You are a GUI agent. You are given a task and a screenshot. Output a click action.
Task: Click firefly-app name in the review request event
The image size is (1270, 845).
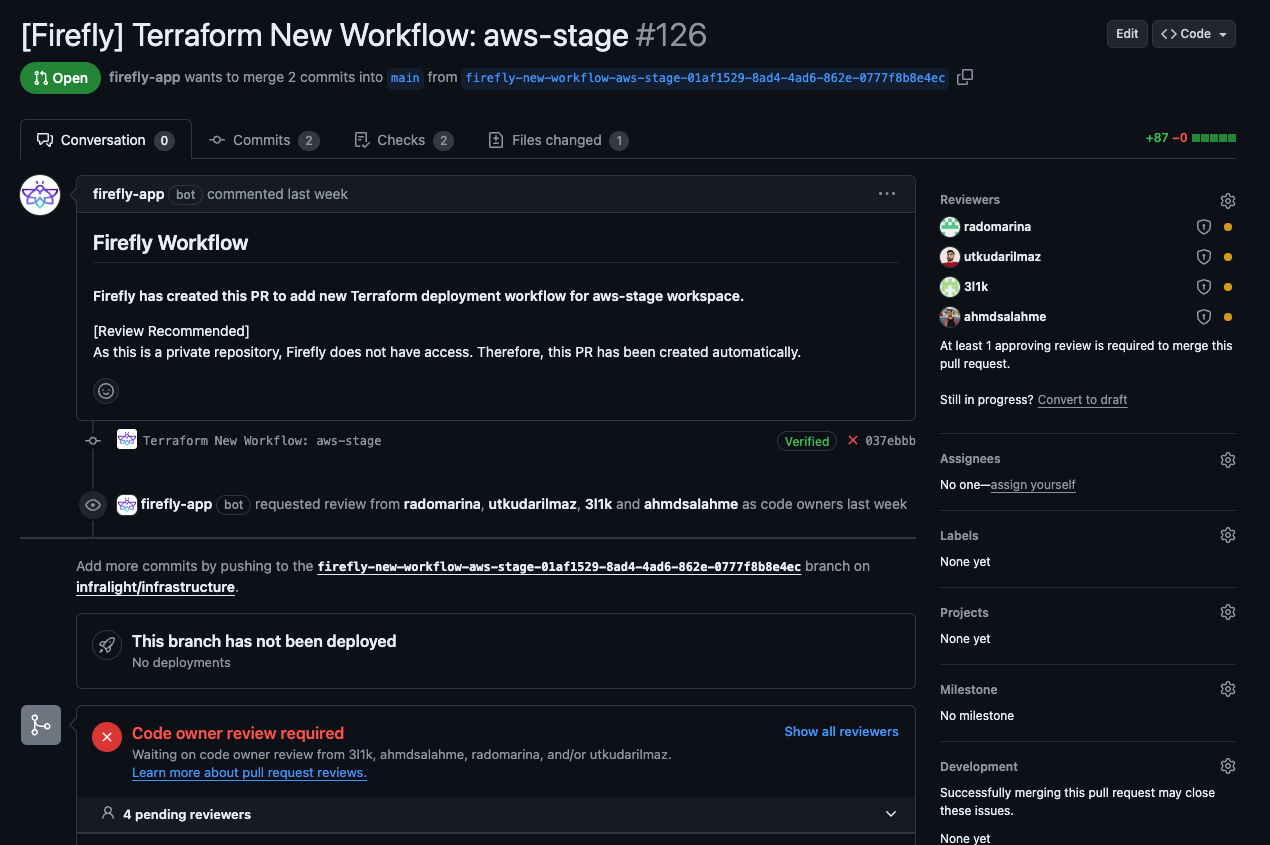[176, 504]
